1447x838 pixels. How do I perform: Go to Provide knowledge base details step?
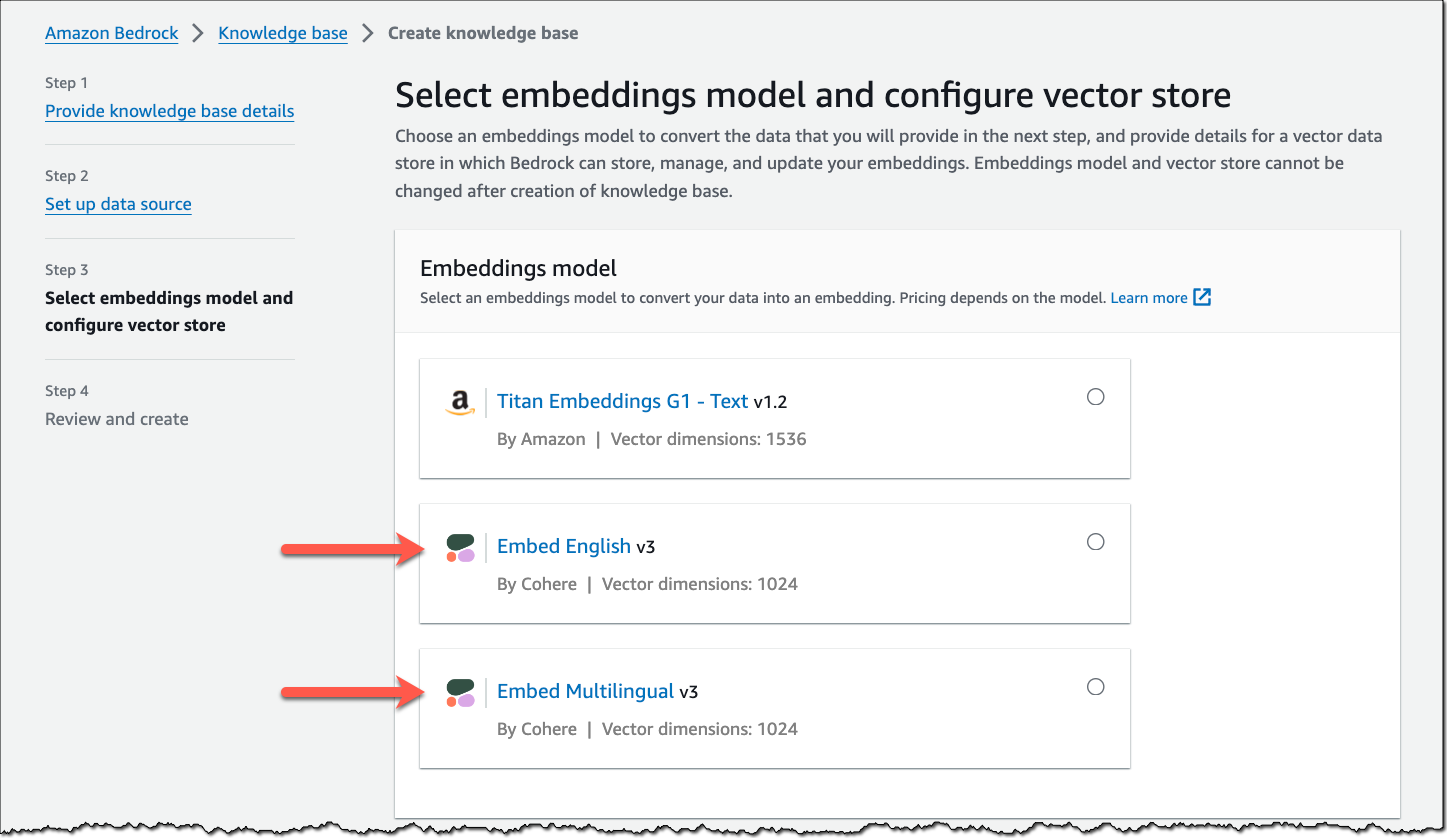[169, 111]
